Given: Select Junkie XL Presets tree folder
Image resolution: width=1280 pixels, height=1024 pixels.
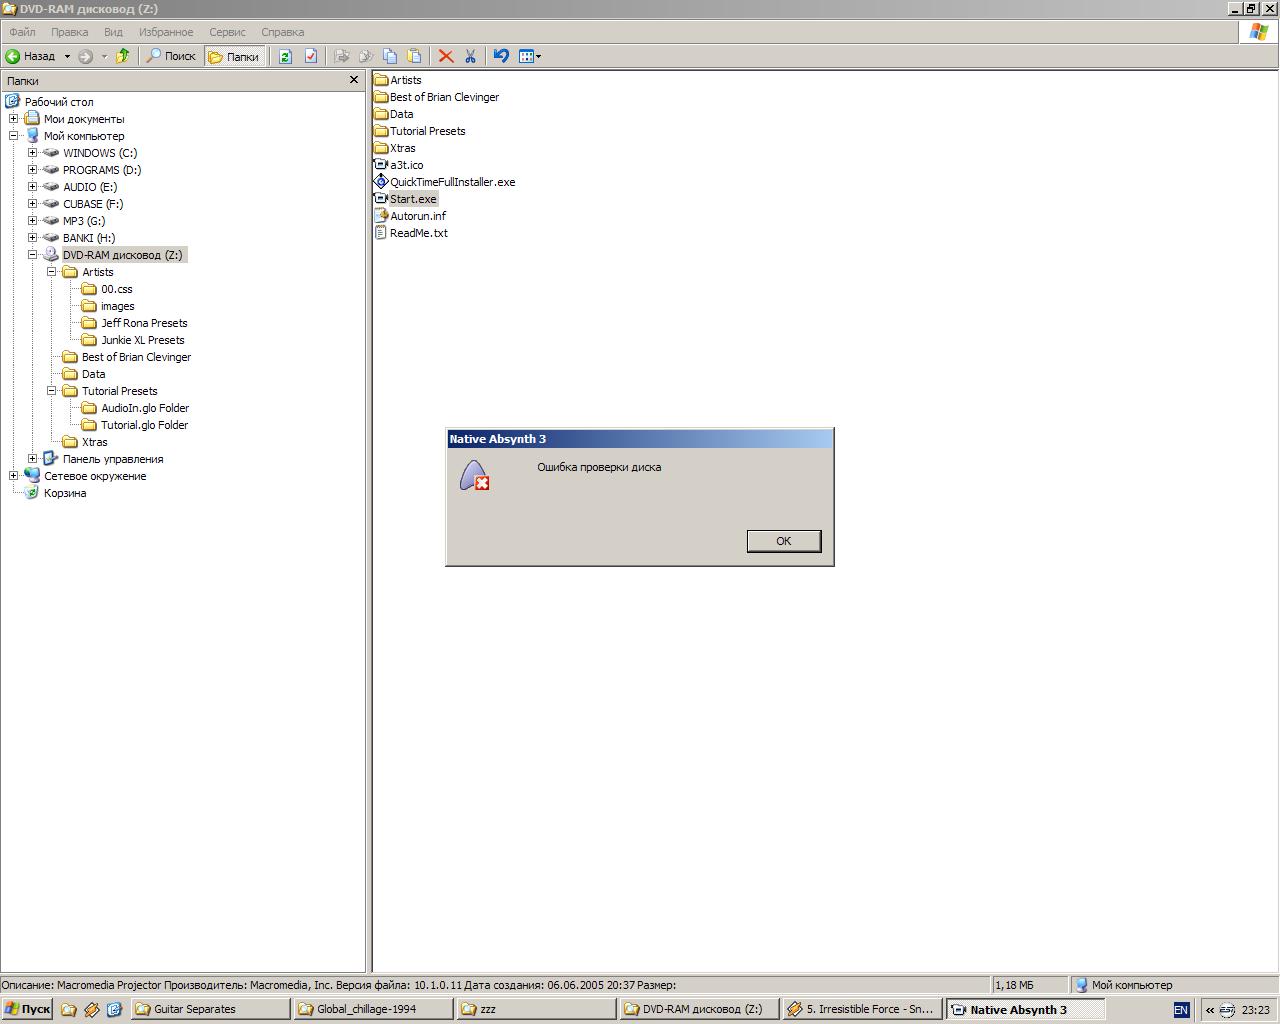Looking at the screenshot, I should [143, 340].
